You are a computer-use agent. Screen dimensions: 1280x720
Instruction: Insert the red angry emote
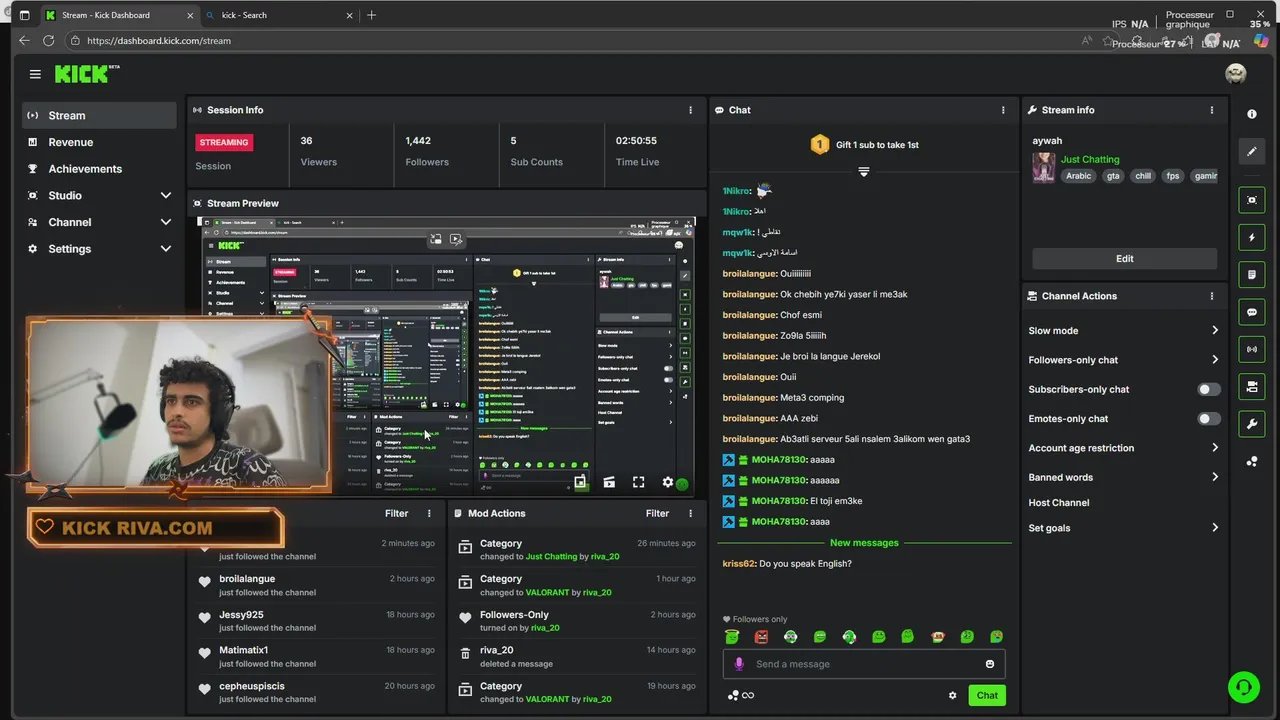tap(761, 636)
